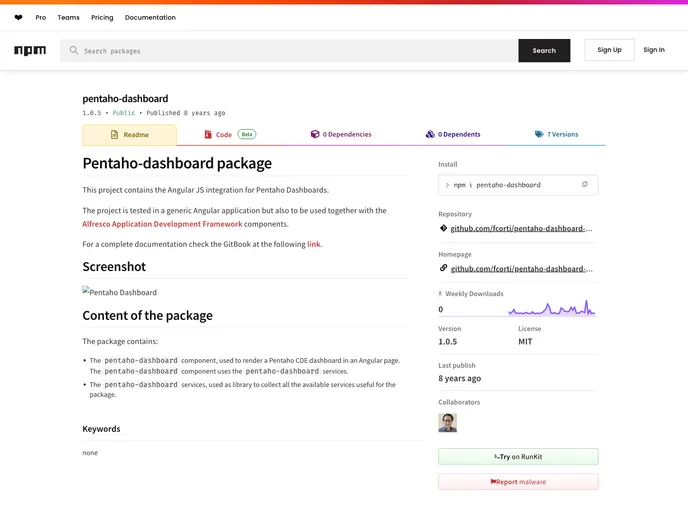Click the MIT license value

point(525,342)
